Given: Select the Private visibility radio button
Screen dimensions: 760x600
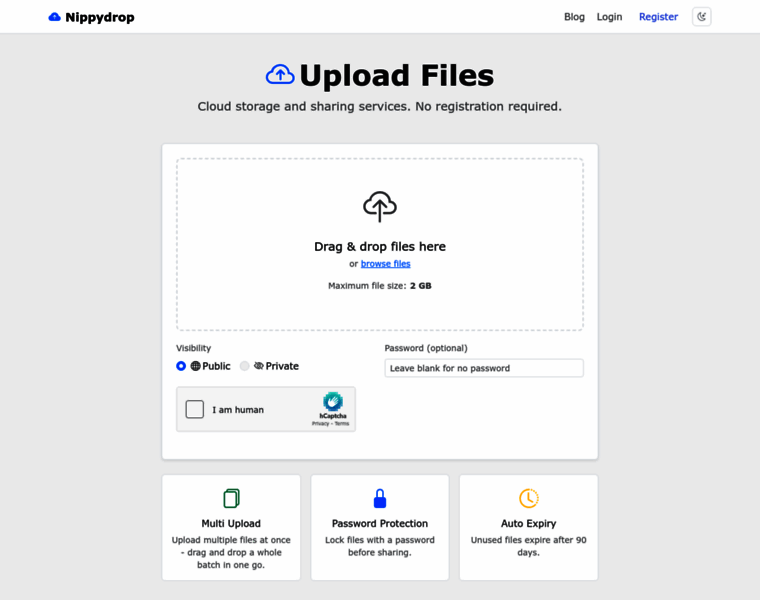Looking at the screenshot, I should pyautogui.click(x=245, y=366).
